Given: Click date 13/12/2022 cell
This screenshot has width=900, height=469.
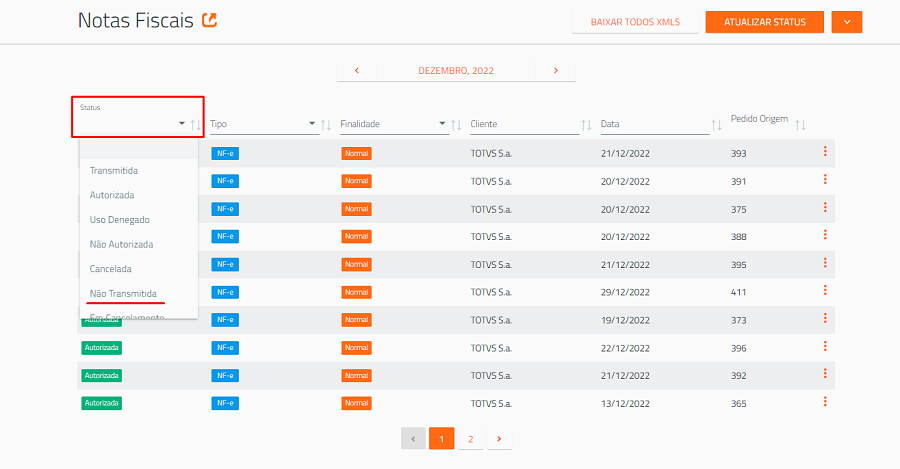Looking at the screenshot, I should (x=625, y=404).
